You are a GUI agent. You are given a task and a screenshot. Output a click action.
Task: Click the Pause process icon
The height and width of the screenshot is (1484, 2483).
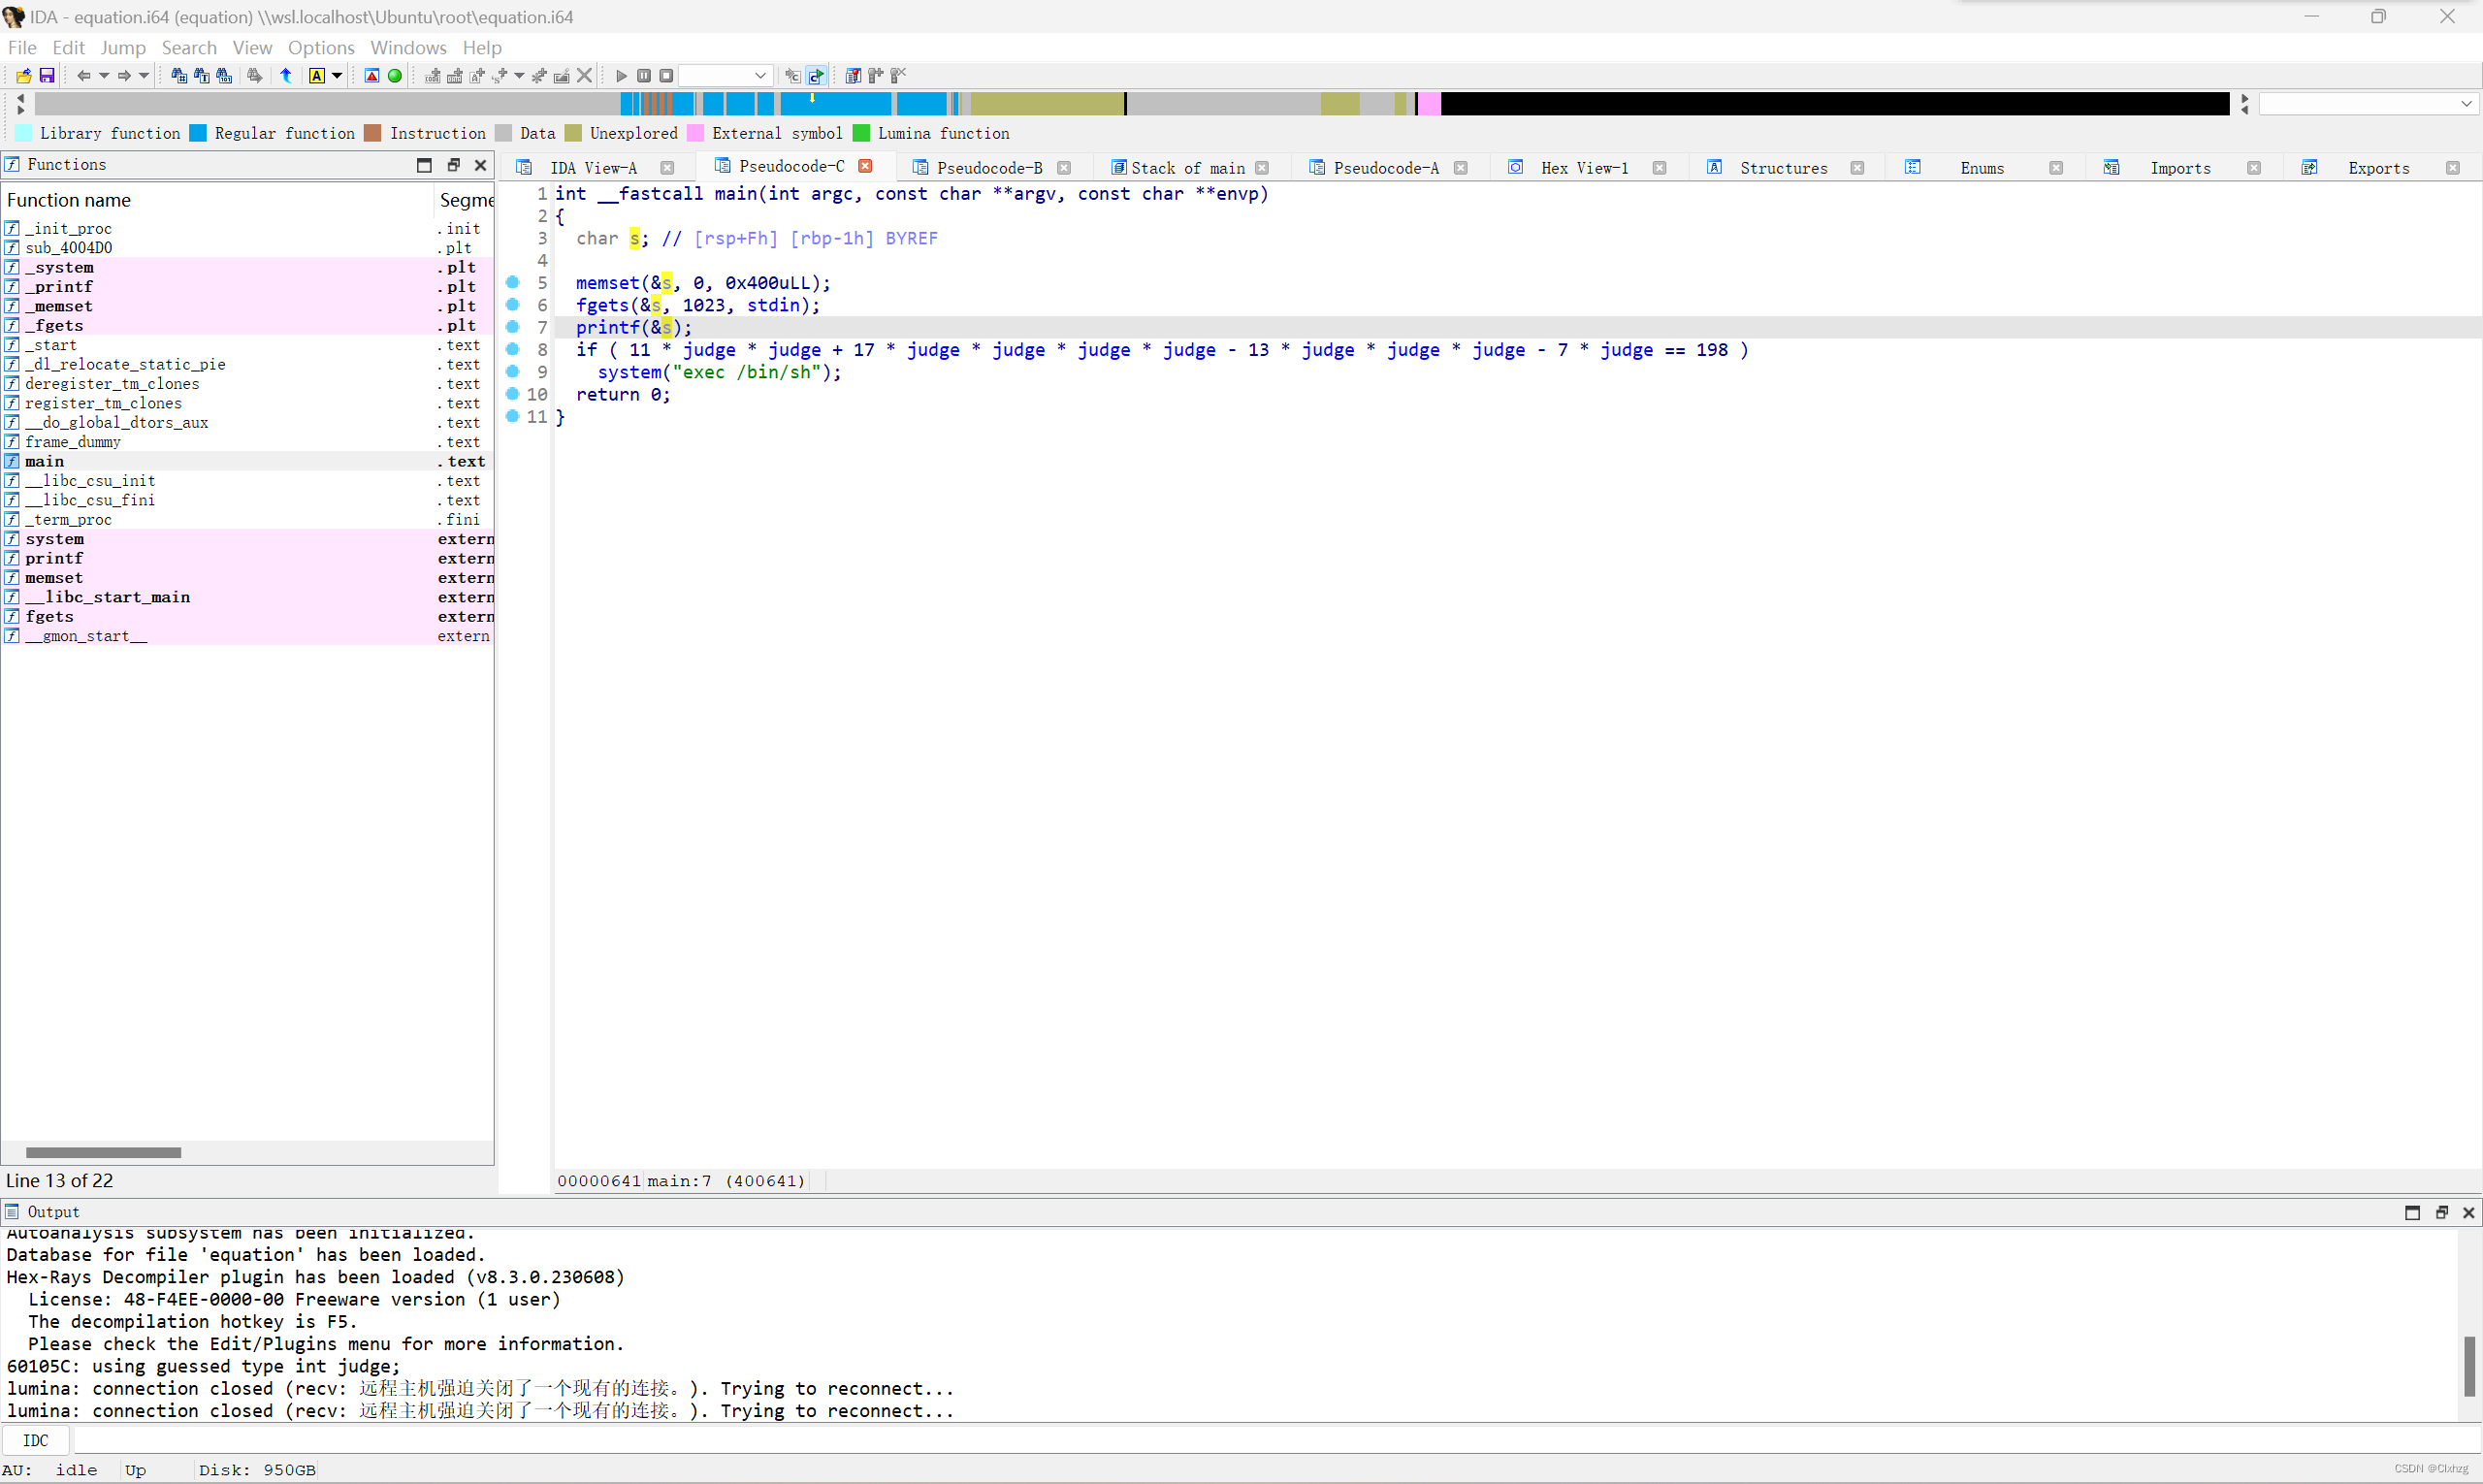click(x=644, y=76)
